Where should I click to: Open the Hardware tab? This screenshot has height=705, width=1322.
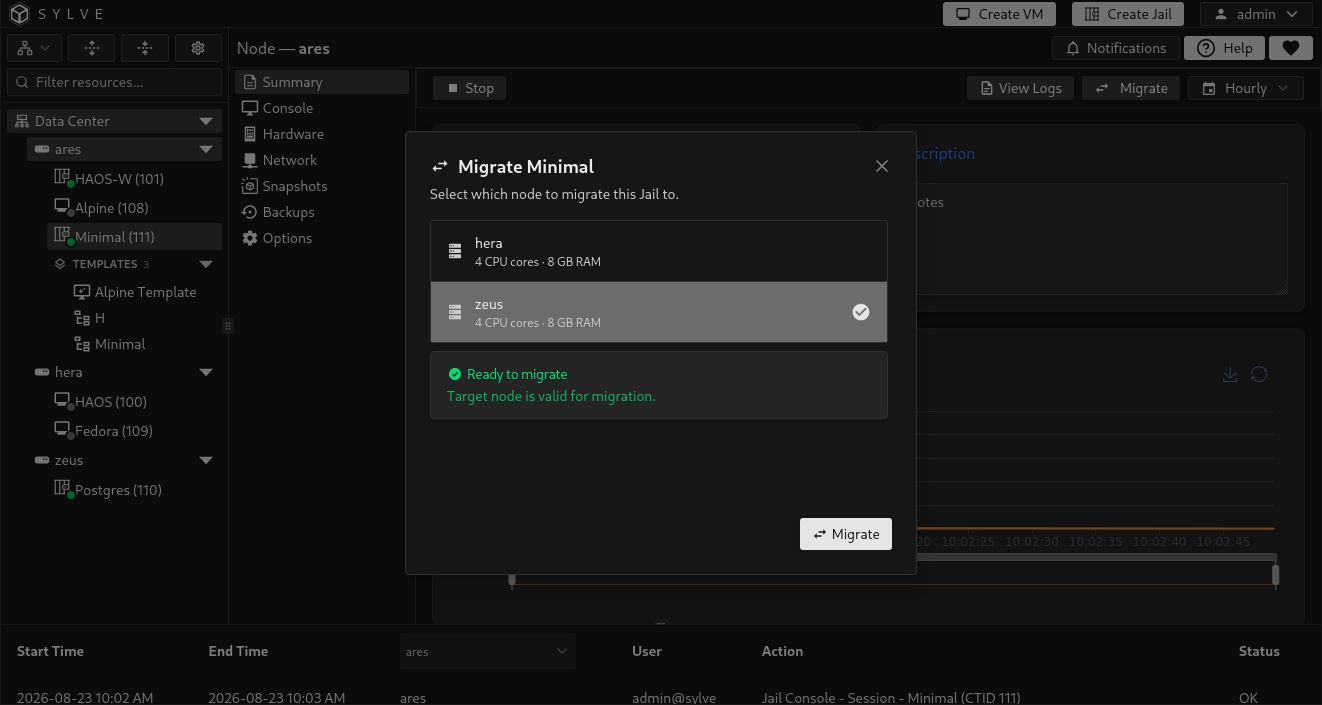(322, 134)
